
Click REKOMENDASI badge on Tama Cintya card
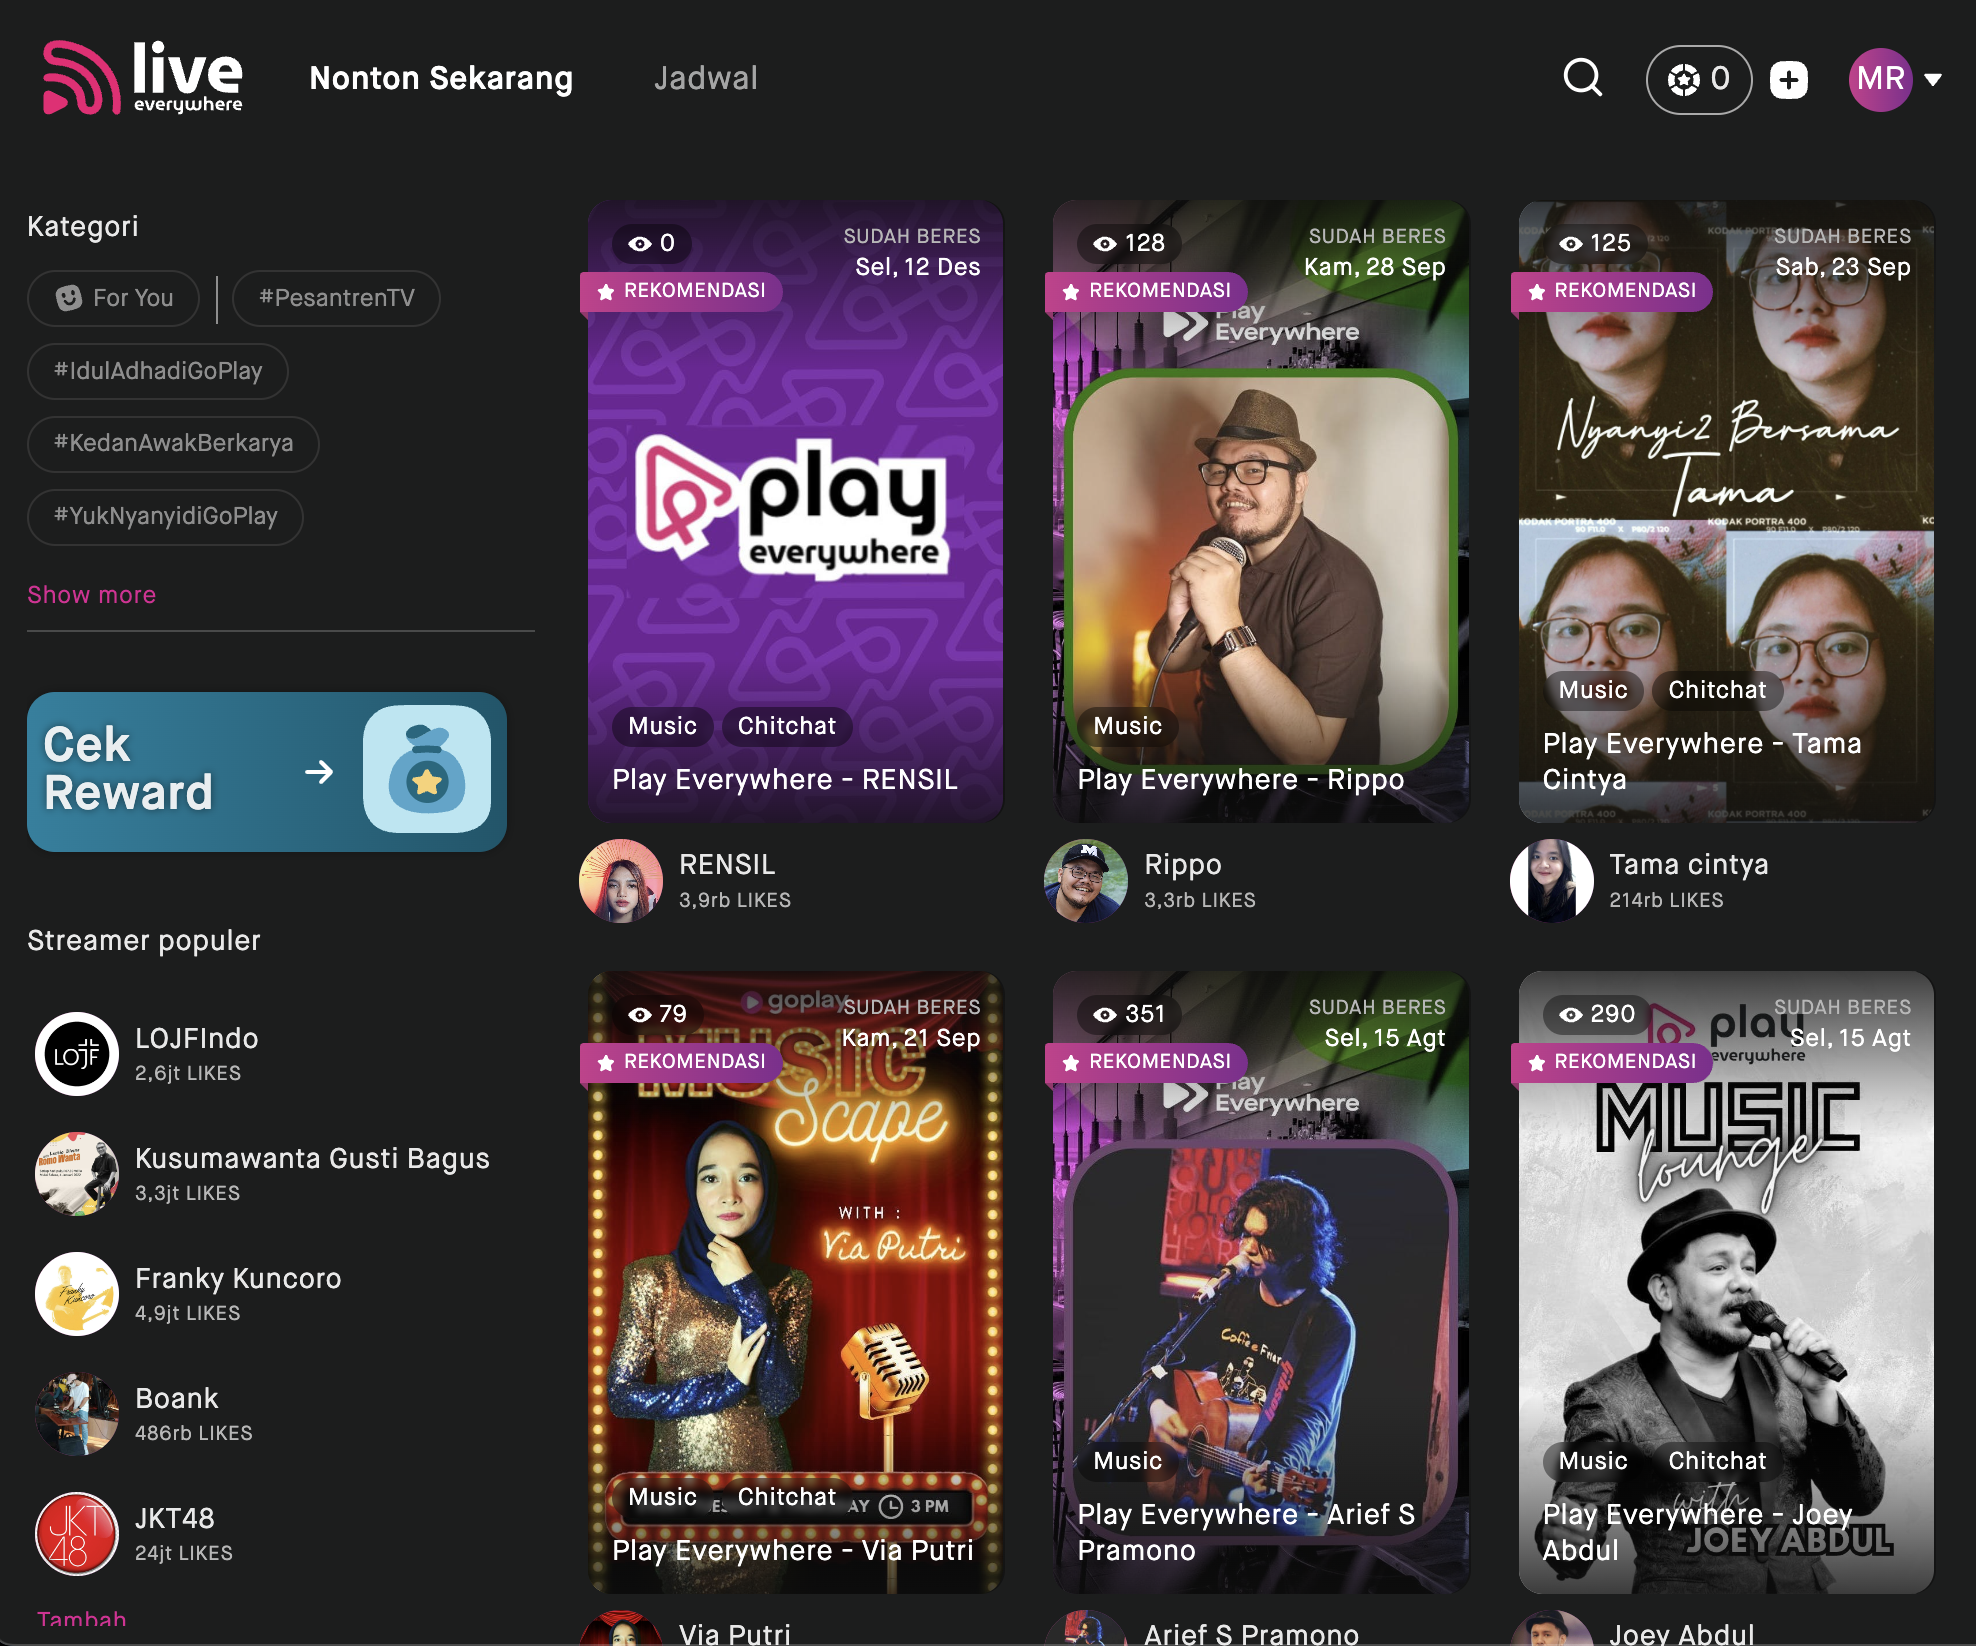1612,291
